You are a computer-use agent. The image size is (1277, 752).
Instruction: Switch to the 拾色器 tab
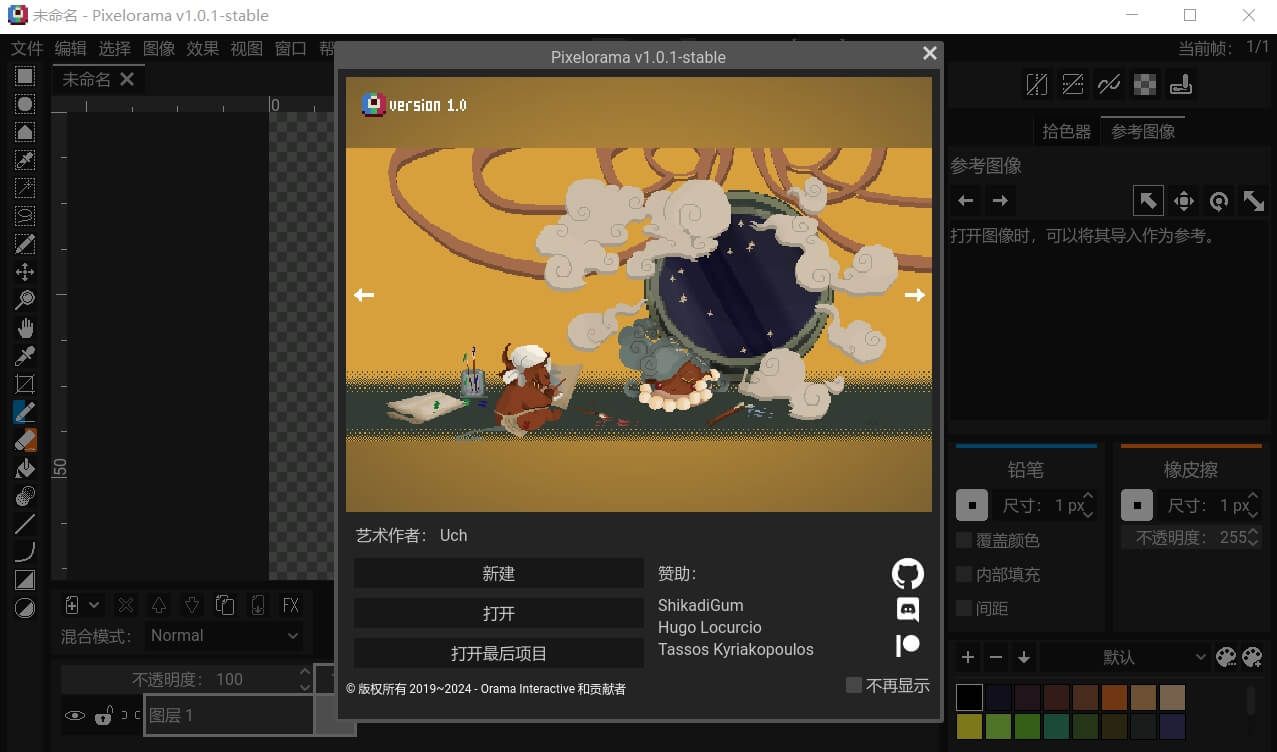pos(1066,131)
